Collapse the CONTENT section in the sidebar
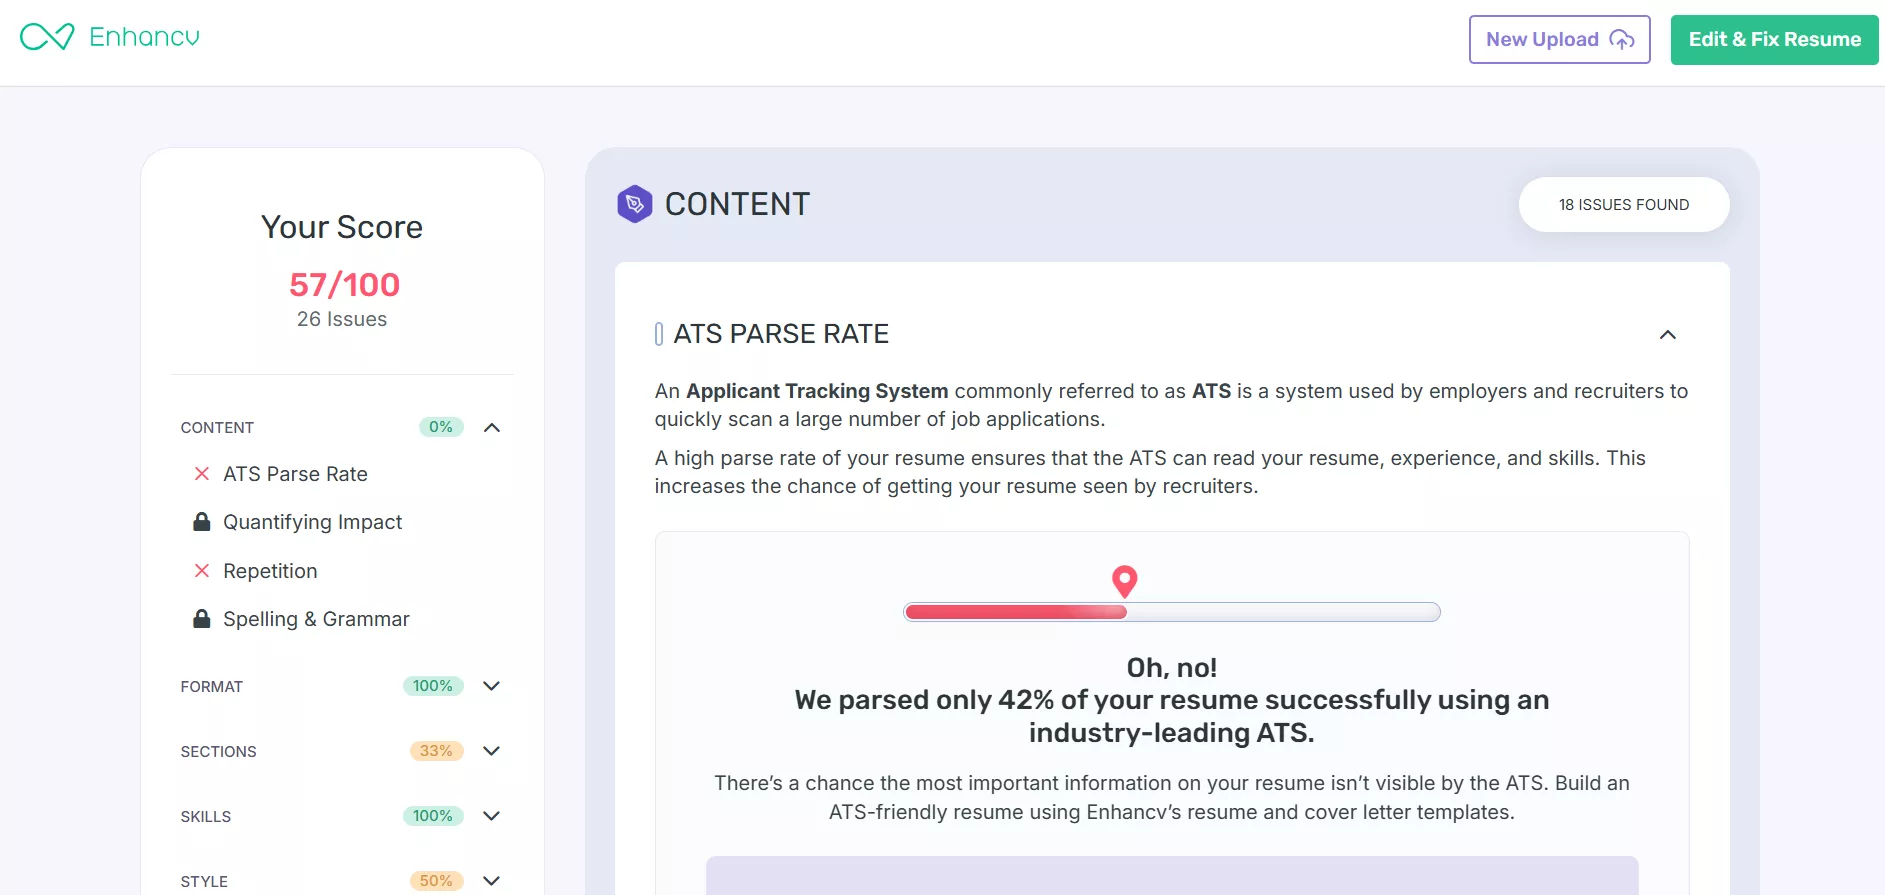1885x895 pixels. [x=491, y=427]
